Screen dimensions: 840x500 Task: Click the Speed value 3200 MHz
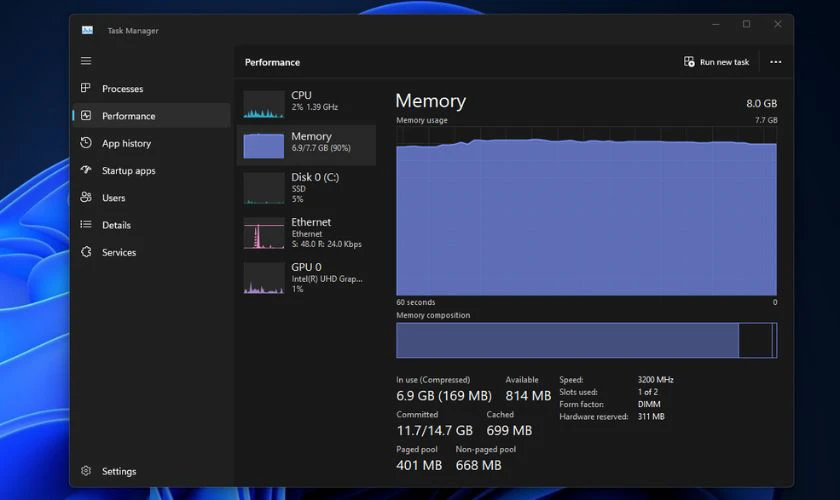click(655, 379)
